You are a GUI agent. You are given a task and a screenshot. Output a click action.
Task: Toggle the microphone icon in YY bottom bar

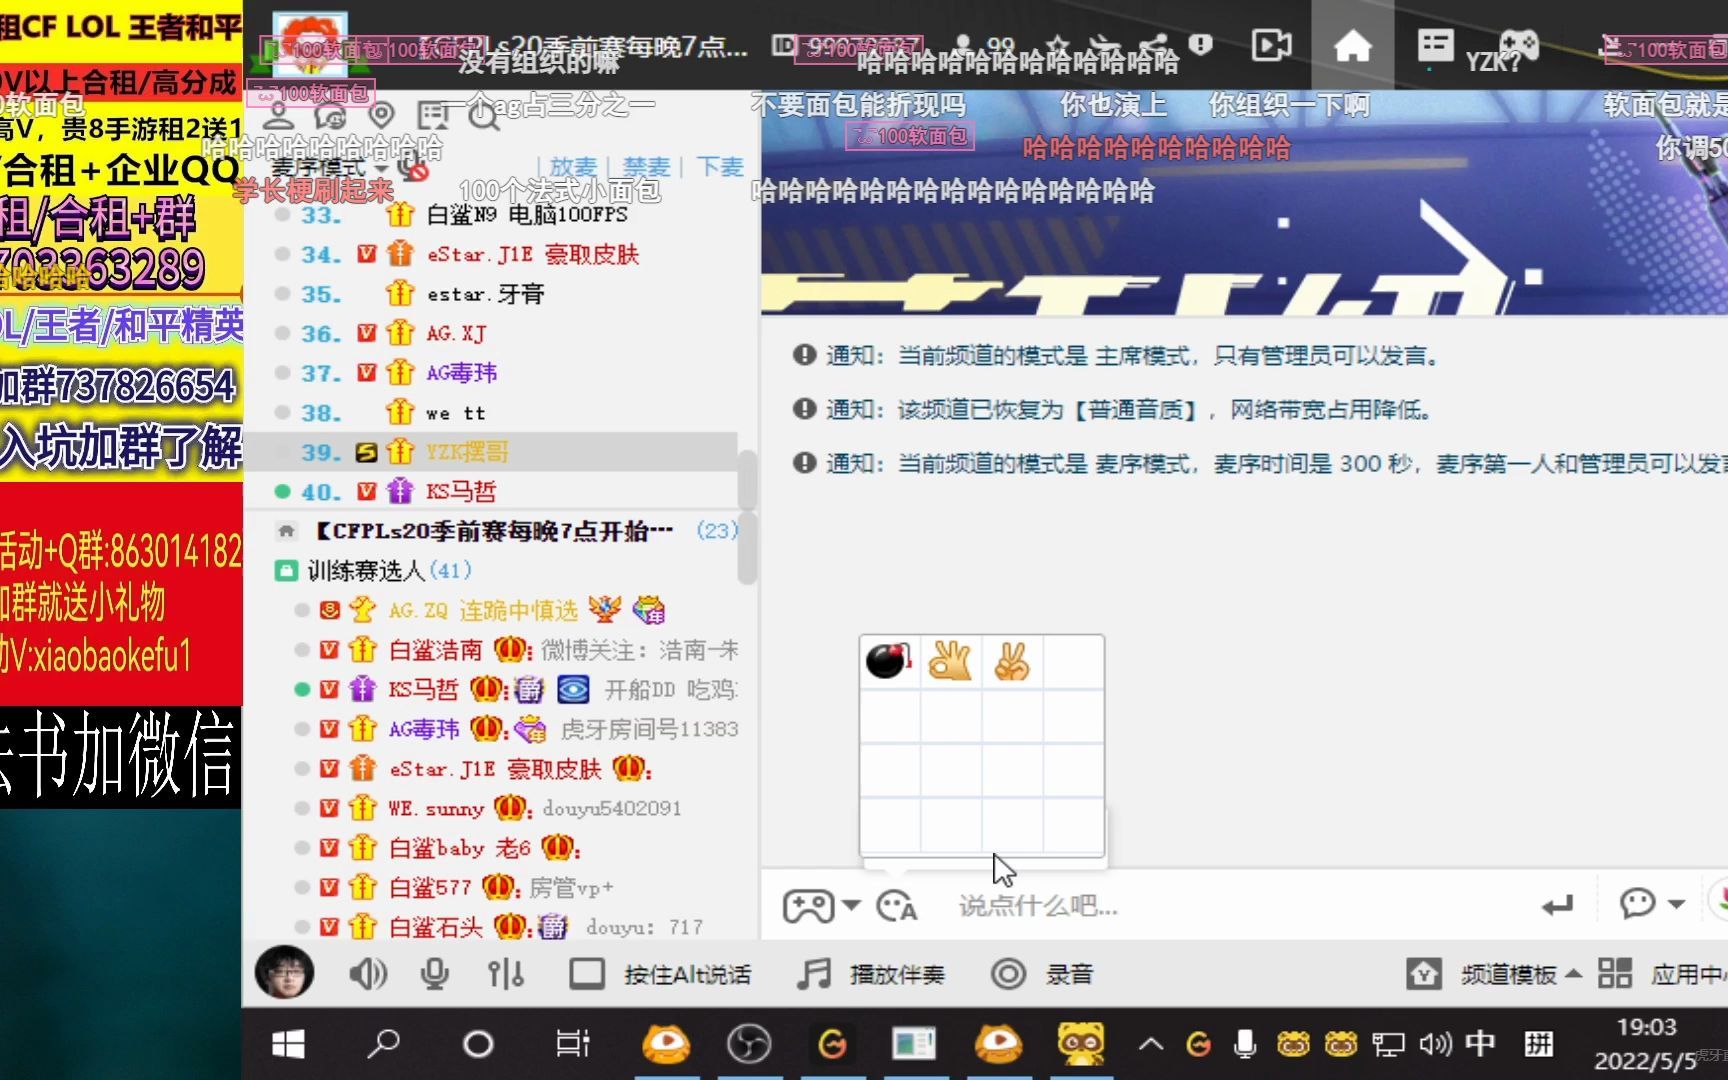point(434,974)
